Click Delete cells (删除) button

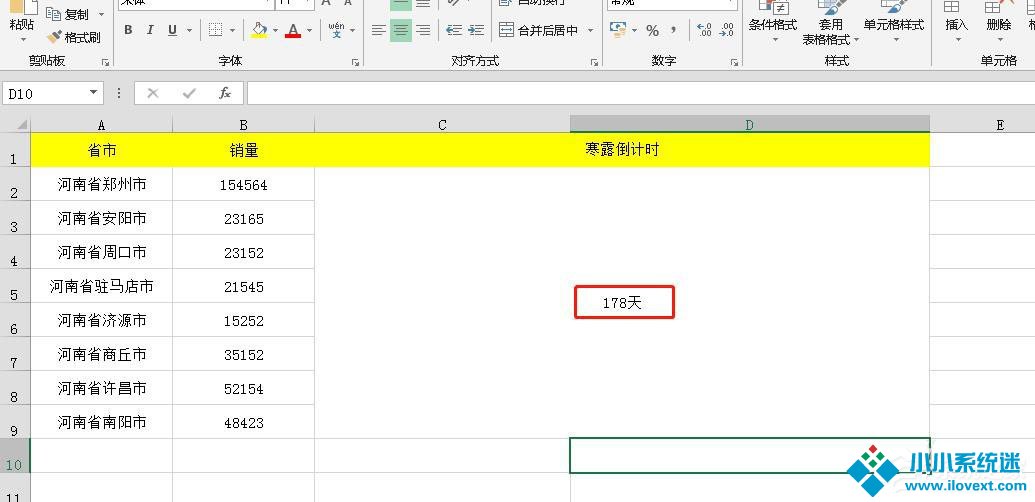(999, 20)
